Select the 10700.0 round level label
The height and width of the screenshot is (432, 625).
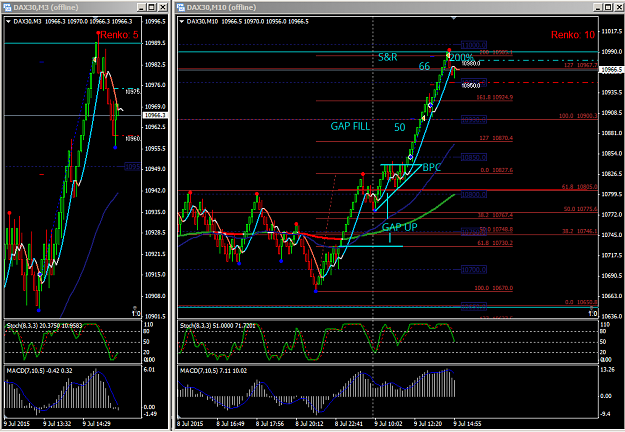pos(474,270)
